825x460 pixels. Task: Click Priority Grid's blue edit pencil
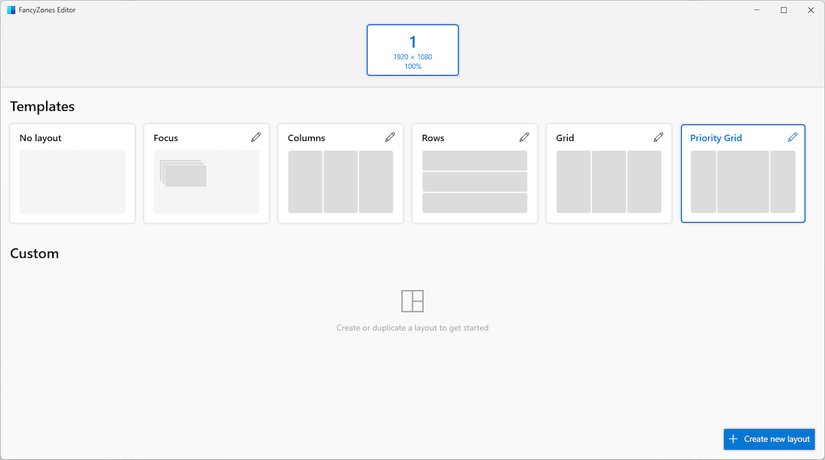coord(792,137)
